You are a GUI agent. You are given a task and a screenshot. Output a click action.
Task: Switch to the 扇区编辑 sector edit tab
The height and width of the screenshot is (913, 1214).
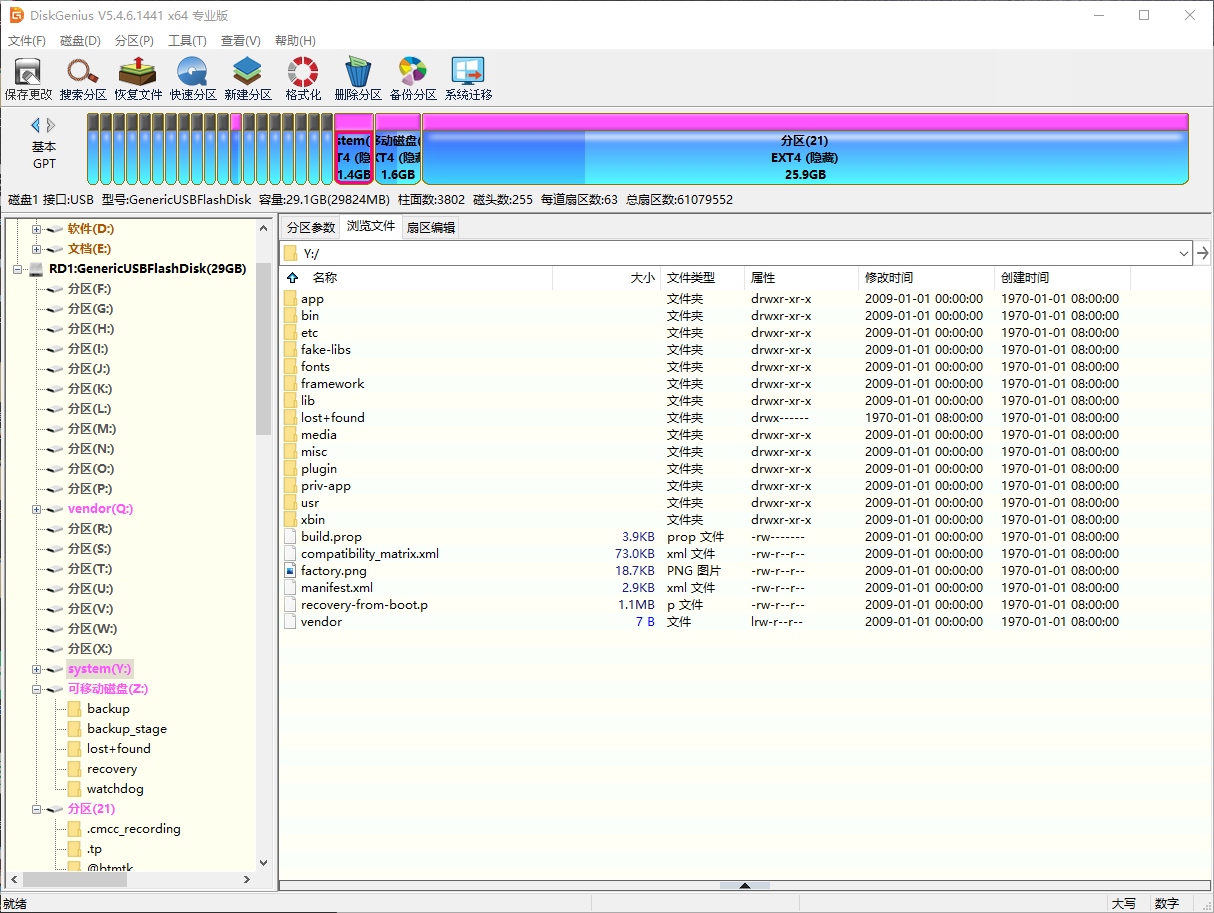[431, 226]
